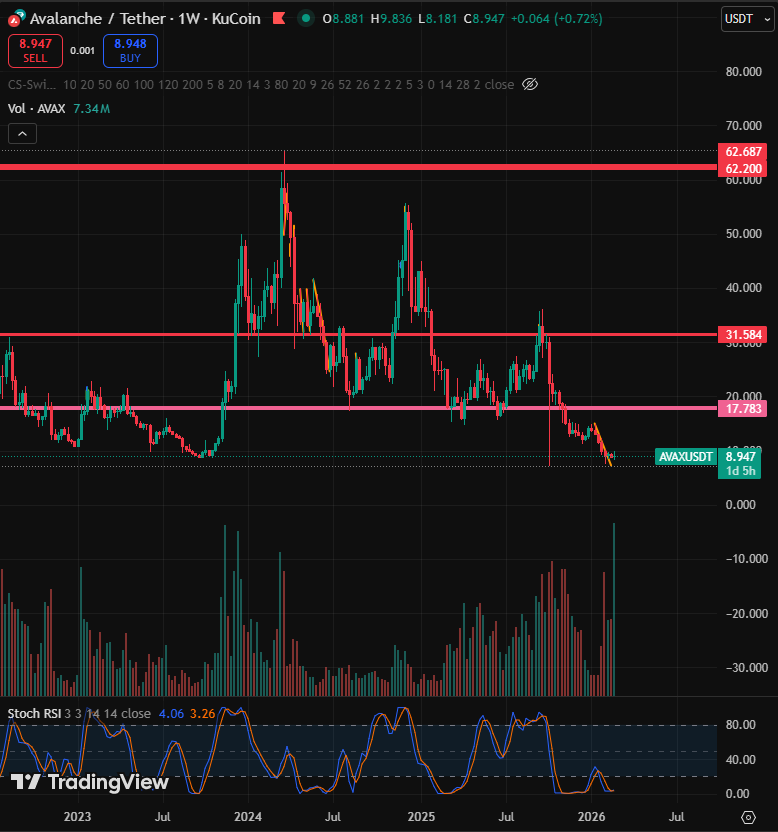
Task: Click the 2026 label on time axis
Action: (591, 817)
